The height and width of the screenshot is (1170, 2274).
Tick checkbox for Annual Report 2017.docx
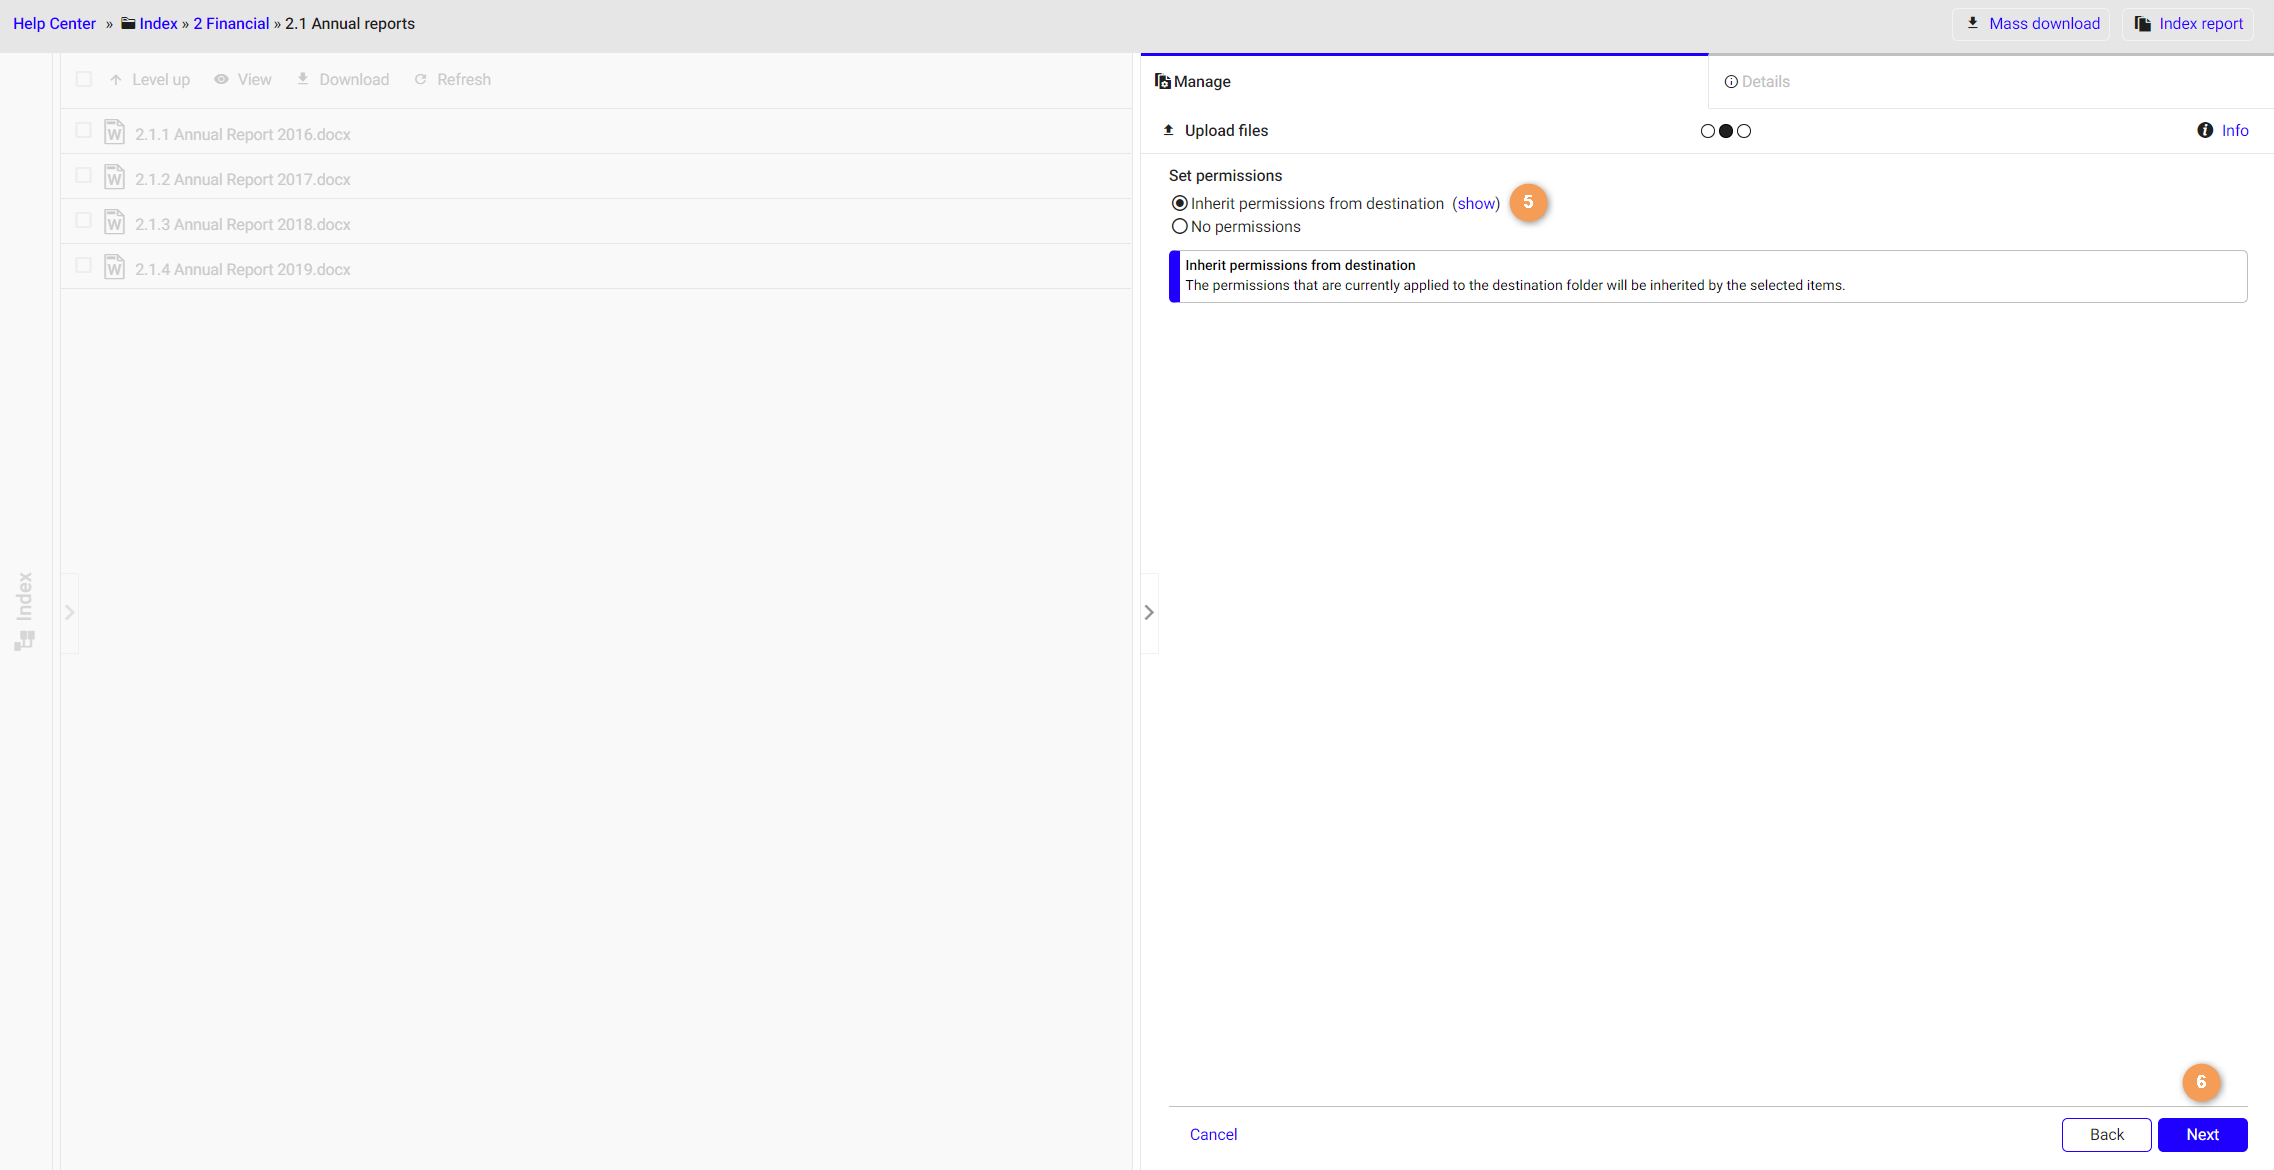tap(84, 175)
